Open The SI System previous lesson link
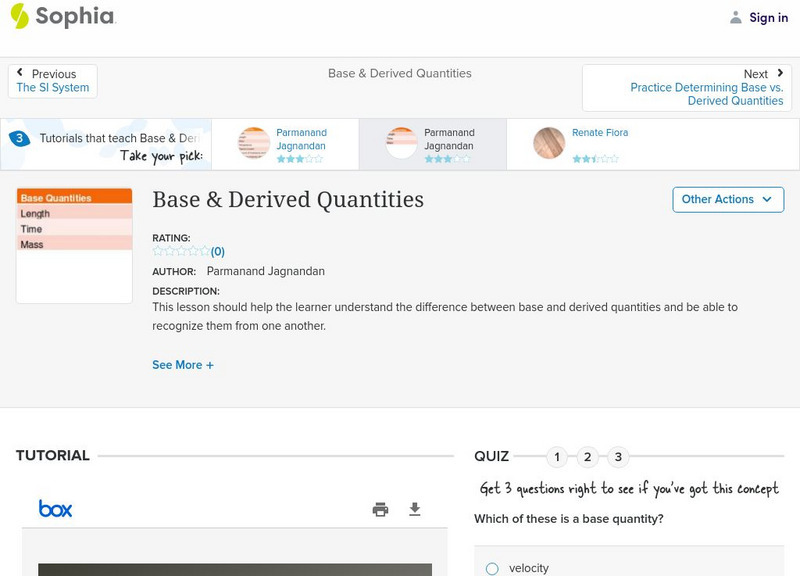 53,88
